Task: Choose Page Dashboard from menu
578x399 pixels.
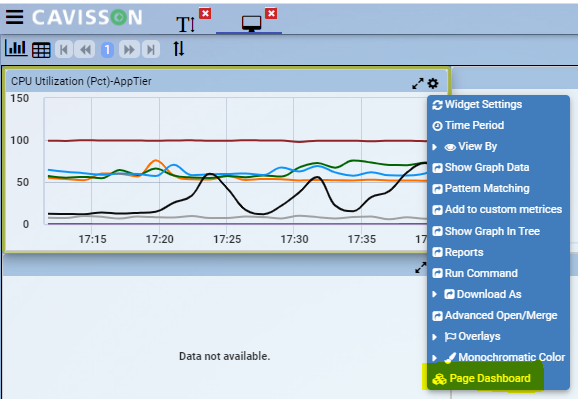Action: click(481, 378)
